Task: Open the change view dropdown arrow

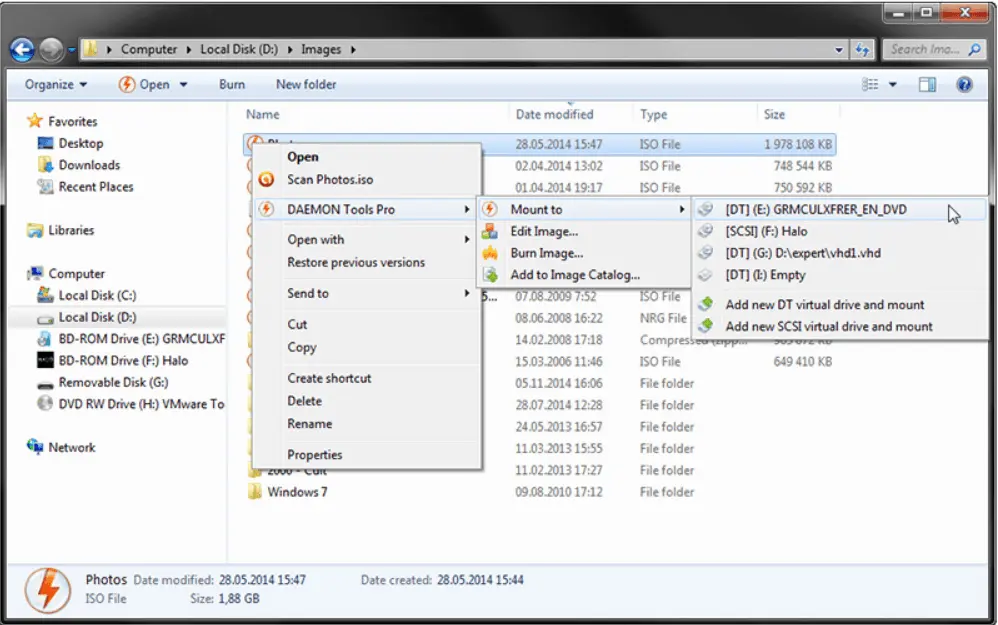Action: tap(893, 85)
